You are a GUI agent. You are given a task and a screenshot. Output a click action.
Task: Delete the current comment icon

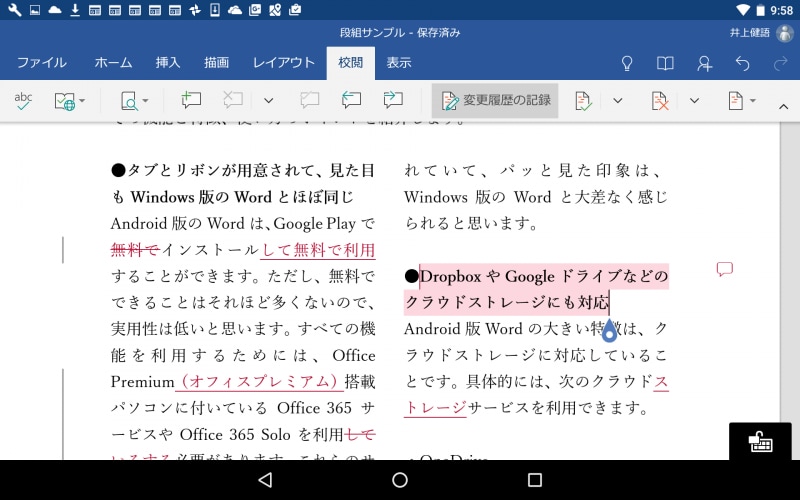[x=232, y=100]
